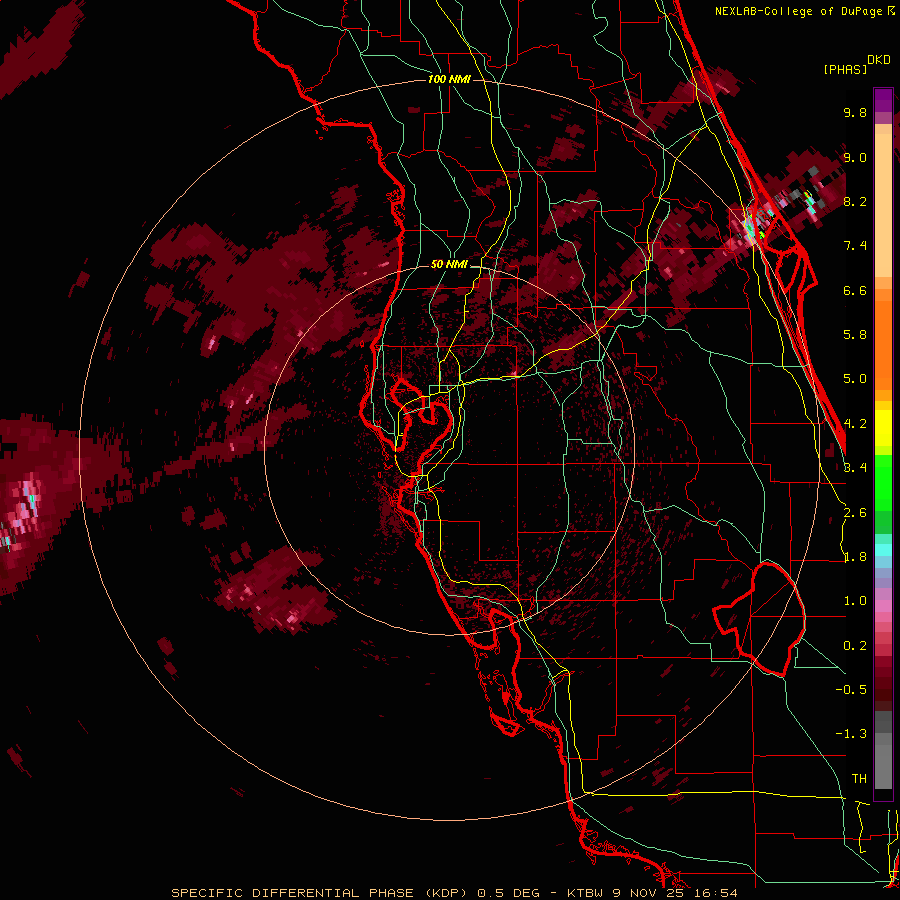The width and height of the screenshot is (900, 900).
Task: Select the 6.6 value on the scale
Action: (x=855, y=290)
